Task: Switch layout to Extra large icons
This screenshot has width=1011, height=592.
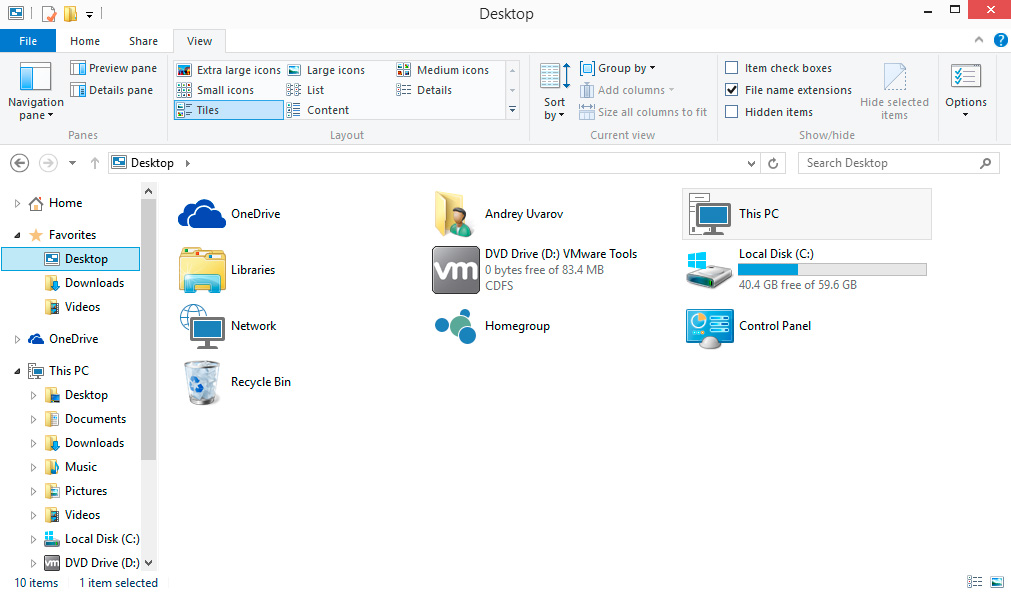Action: tap(229, 70)
